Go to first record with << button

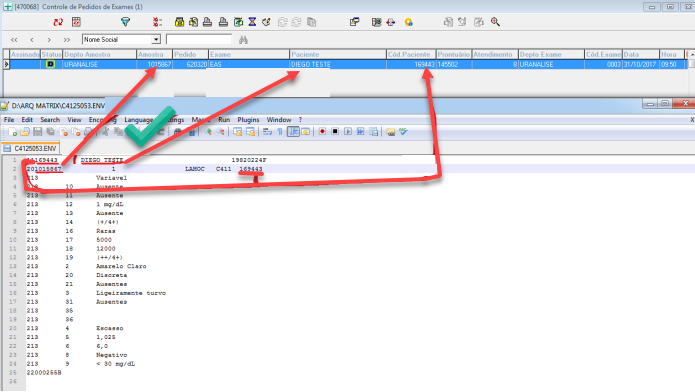tap(14, 40)
